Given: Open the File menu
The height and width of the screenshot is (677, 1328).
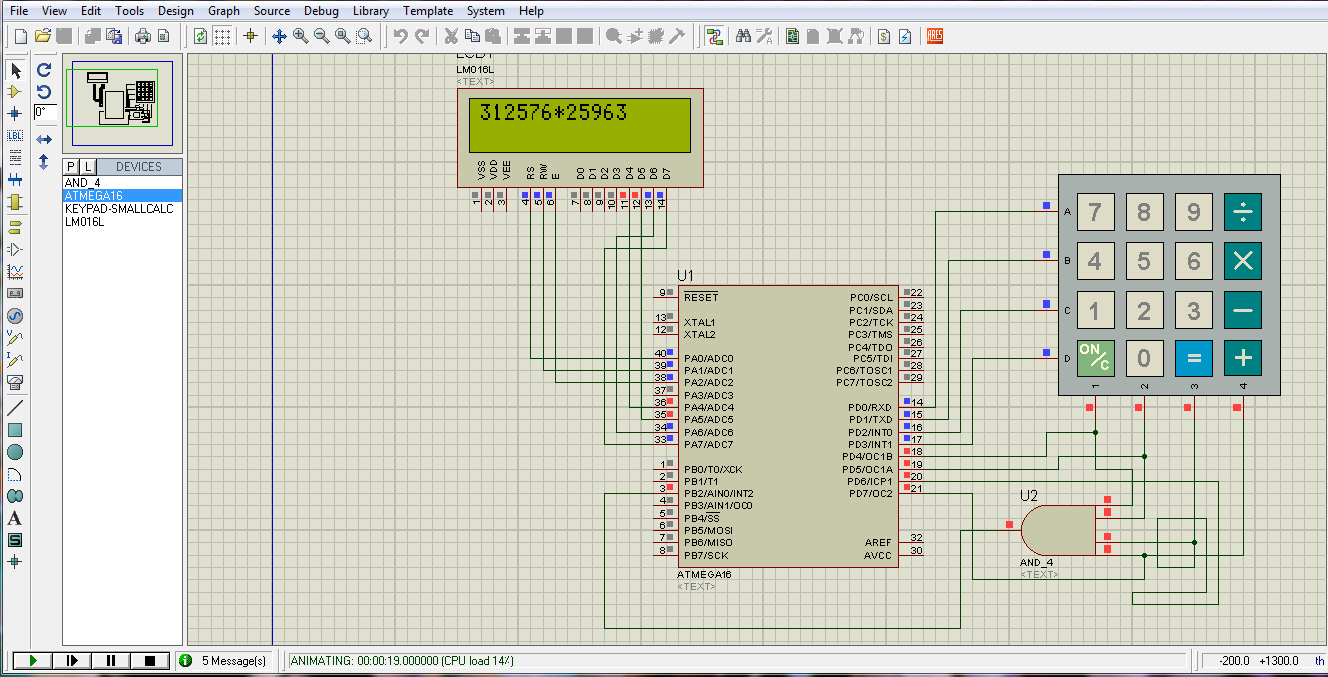Looking at the screenshot, I should coord(19,11).
